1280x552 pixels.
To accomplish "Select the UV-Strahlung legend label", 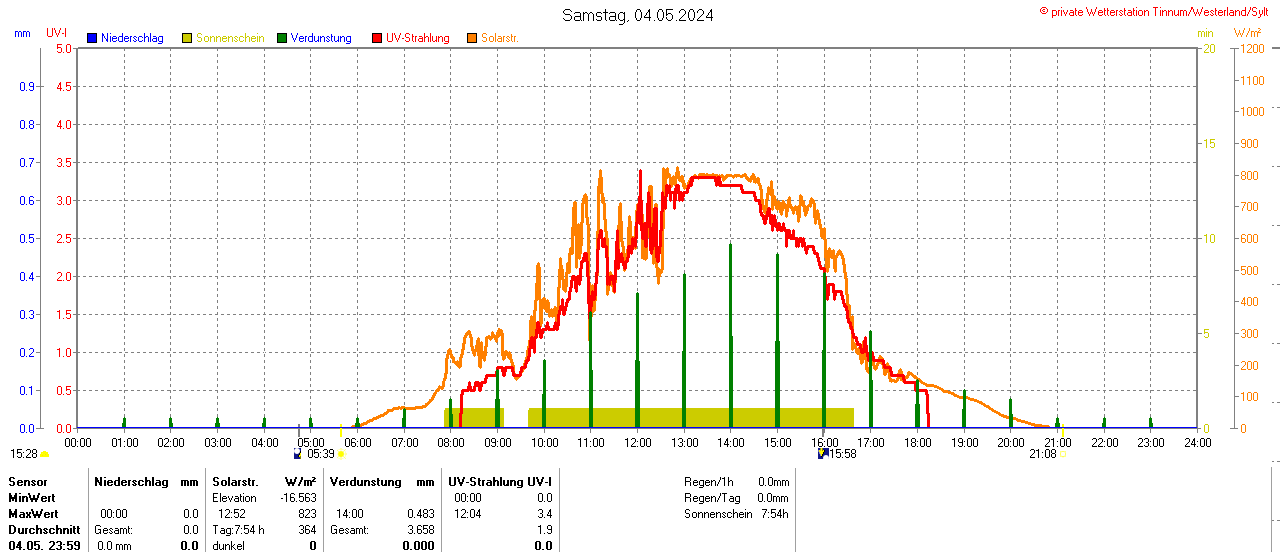I will click(418, 38).
